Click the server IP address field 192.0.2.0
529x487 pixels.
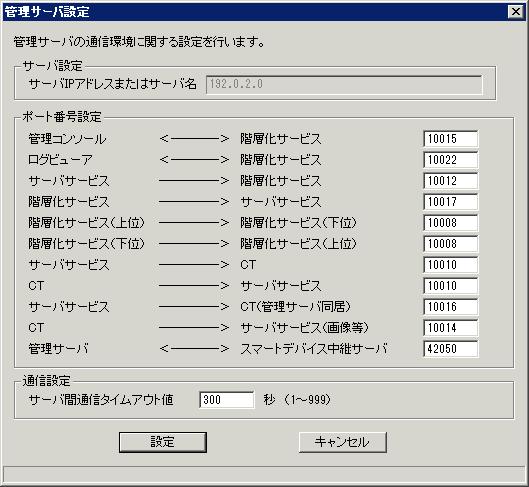coord(344,84)
